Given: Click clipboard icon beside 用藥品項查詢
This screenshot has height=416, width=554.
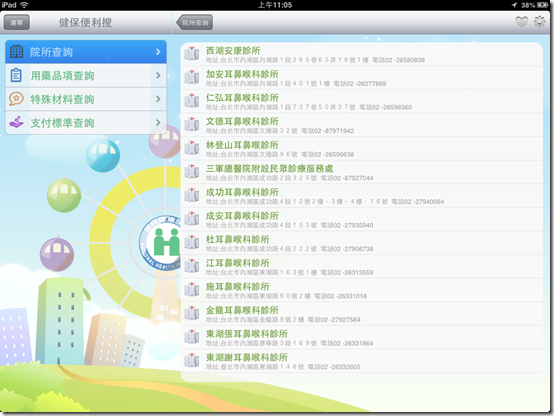Looking at the screenshot, I should [x=16, y=75].
